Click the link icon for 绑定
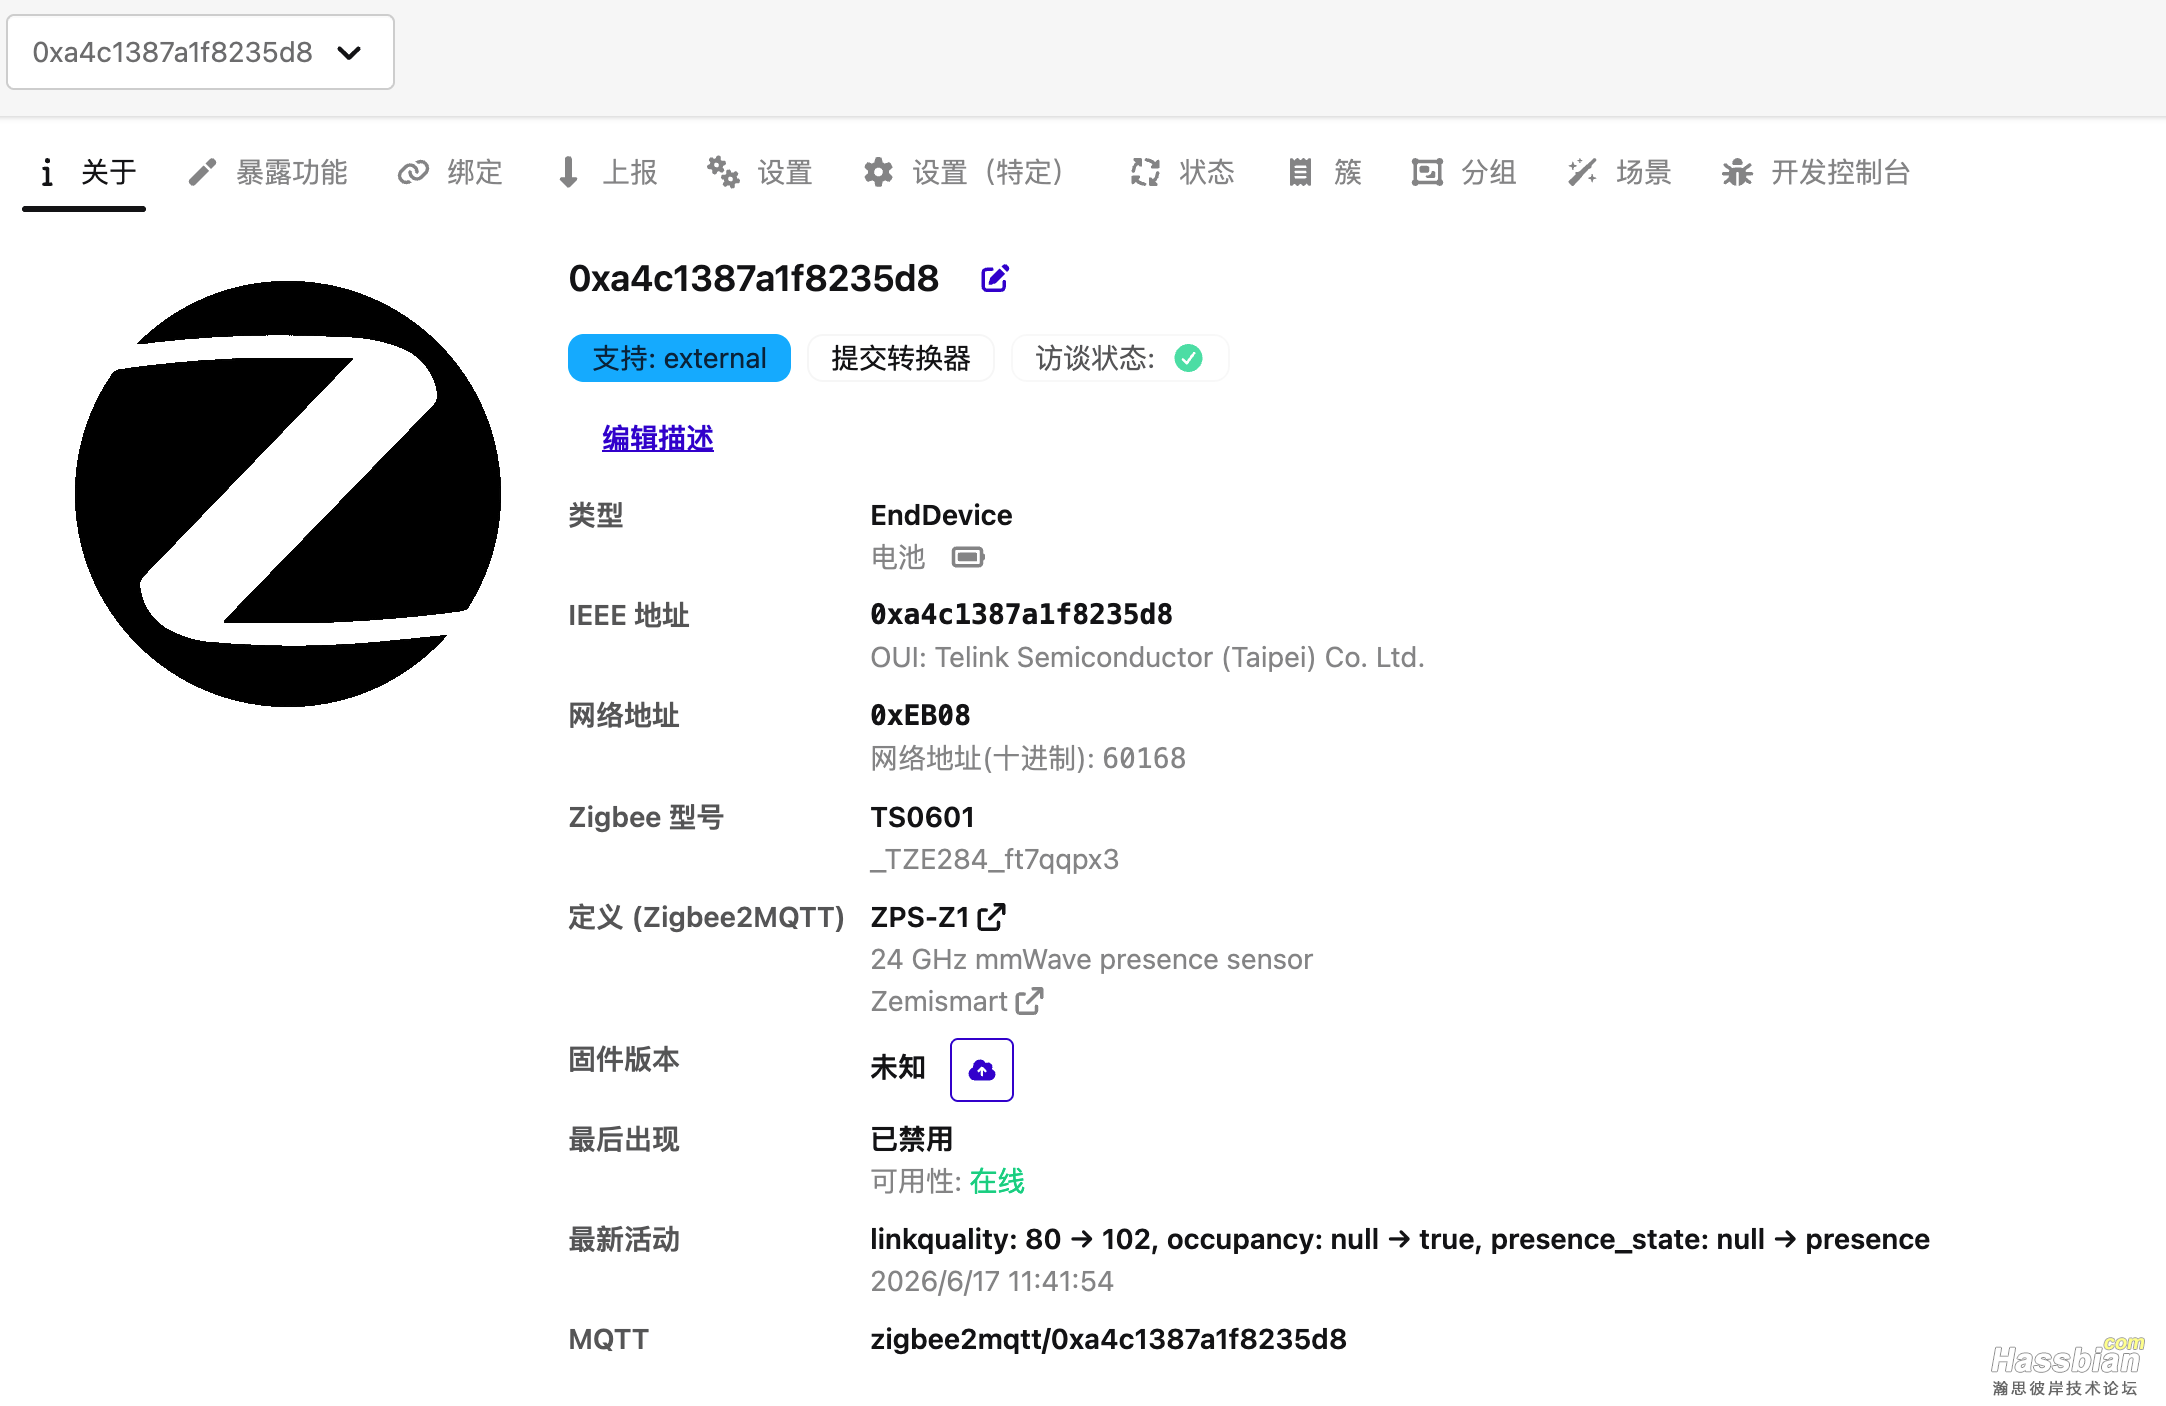 pyautogui.click(x=413, y=173)
